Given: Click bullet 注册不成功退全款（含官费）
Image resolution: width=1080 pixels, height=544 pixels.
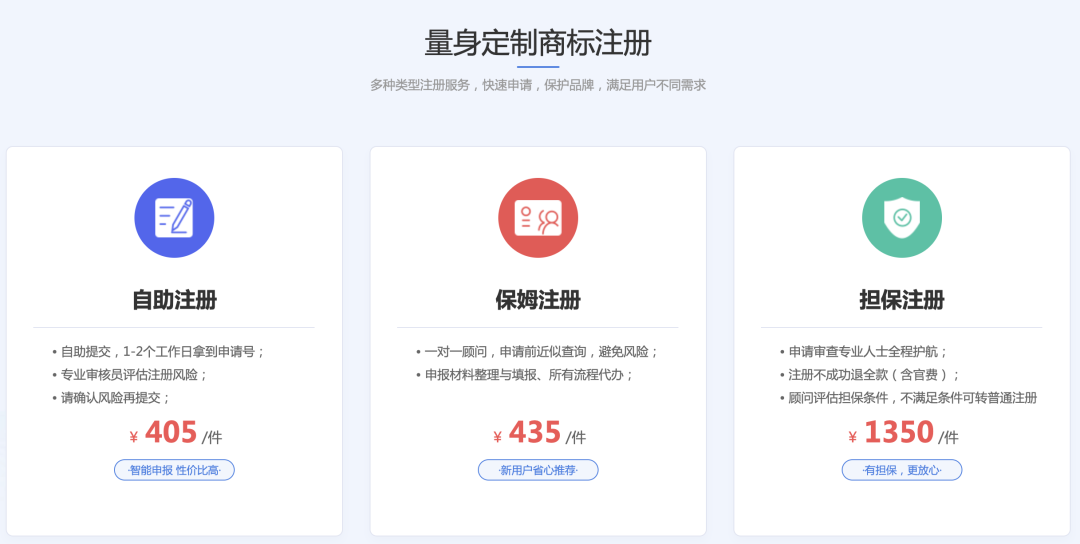Looking at the screenshot, I should pyautogui.click(x=874, y=375).
